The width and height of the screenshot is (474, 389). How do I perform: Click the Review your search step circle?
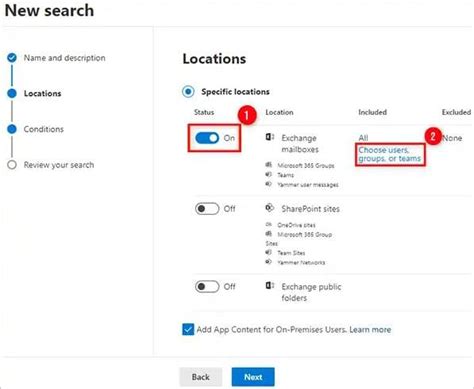coord(12,165)
